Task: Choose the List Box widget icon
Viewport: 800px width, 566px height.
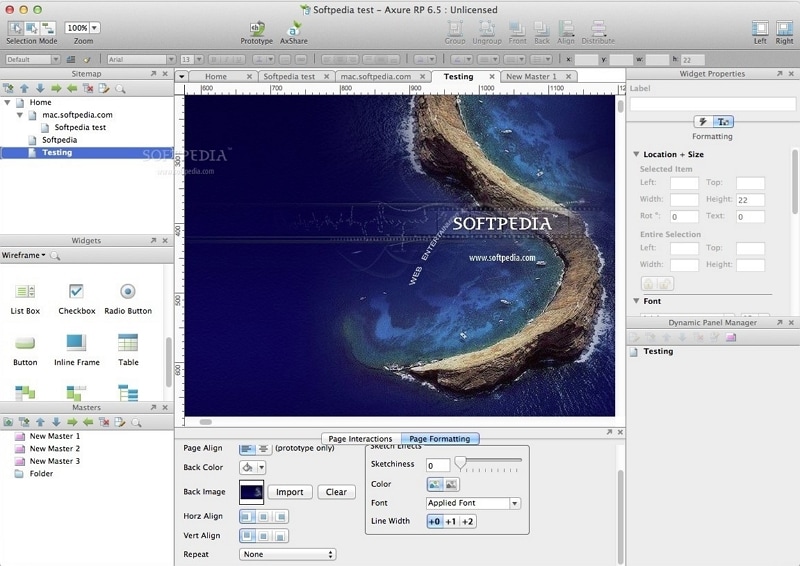Action: (25, 292)
